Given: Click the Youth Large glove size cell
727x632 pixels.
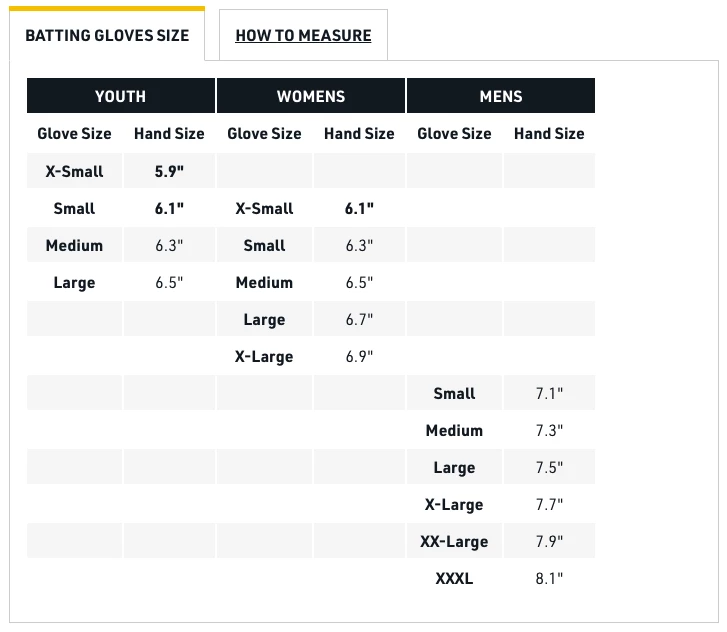Looking at the screenshot, I should point(74,283).
